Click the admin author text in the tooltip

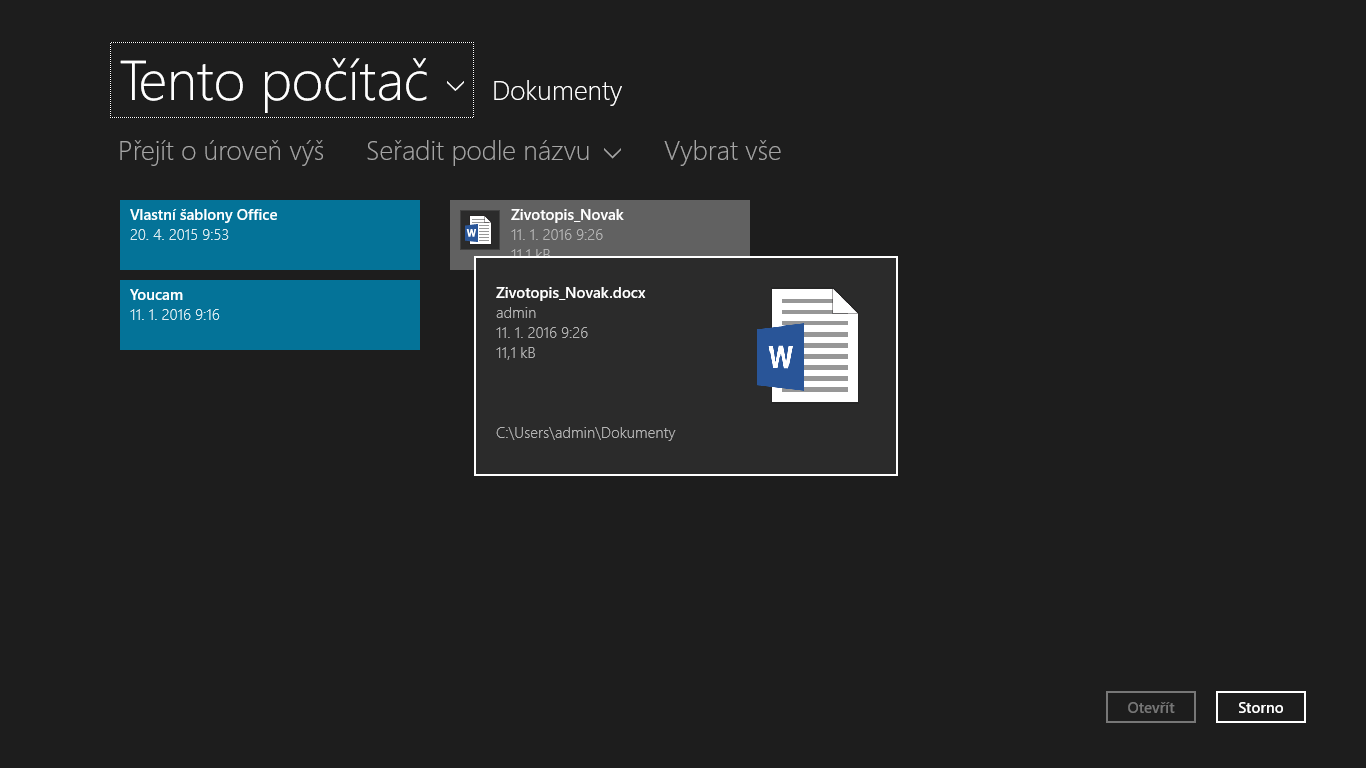(x=516, y=313)
